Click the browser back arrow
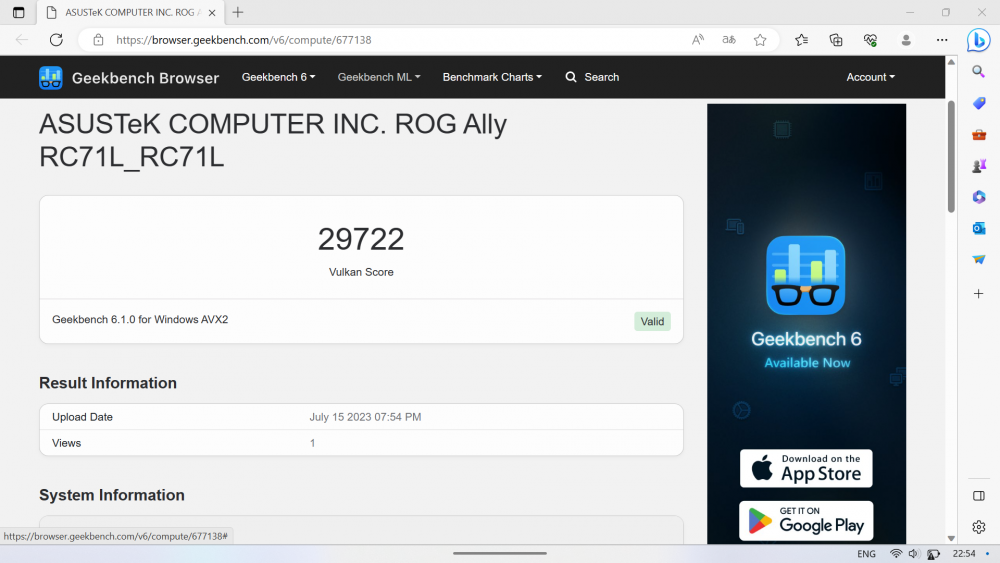This screenshot has height=563, width=1000. point(22,40)
